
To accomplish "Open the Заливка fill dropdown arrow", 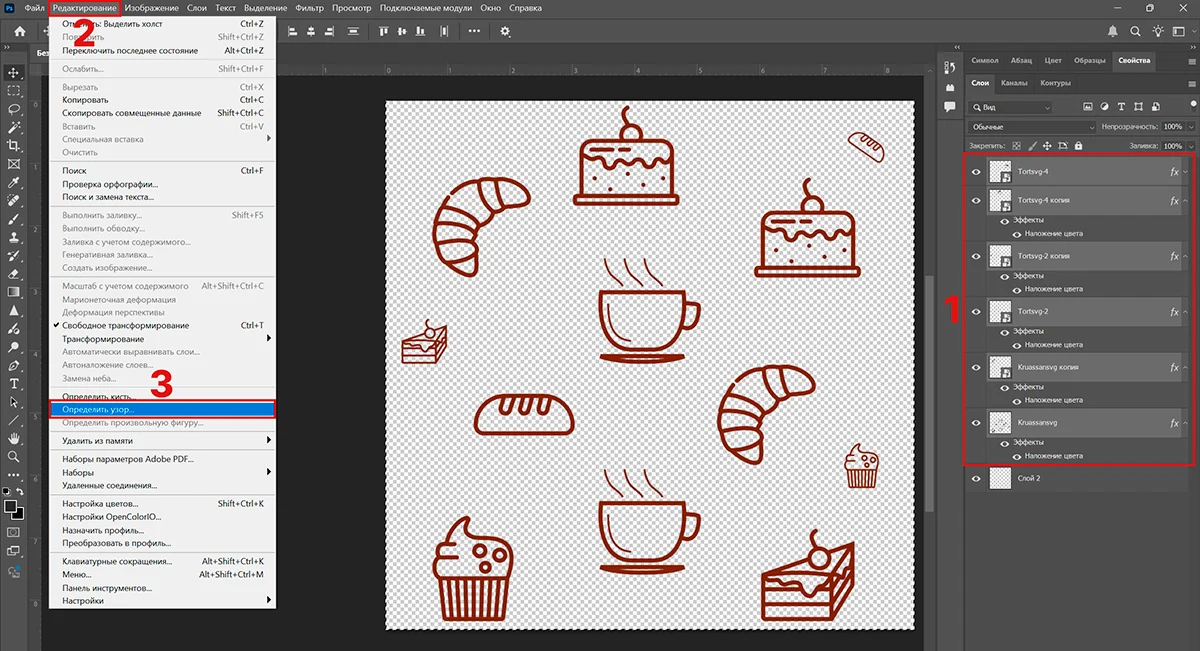I will coord(1189,146).
